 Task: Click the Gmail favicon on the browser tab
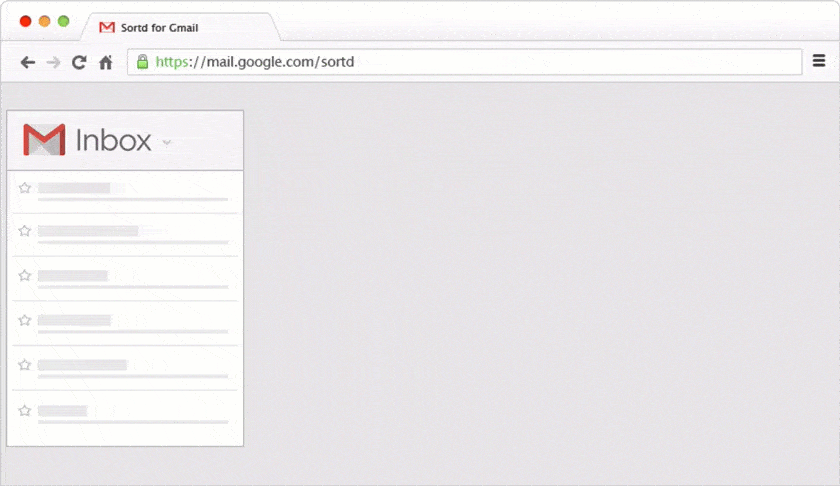tap(107, 27)
